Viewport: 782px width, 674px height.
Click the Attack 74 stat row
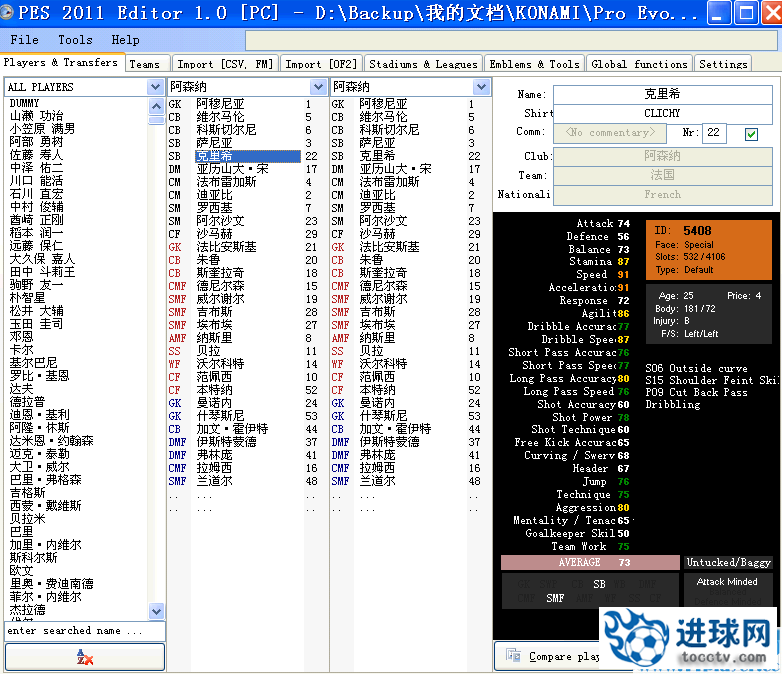pyautogui.click(x=603, y=224)
